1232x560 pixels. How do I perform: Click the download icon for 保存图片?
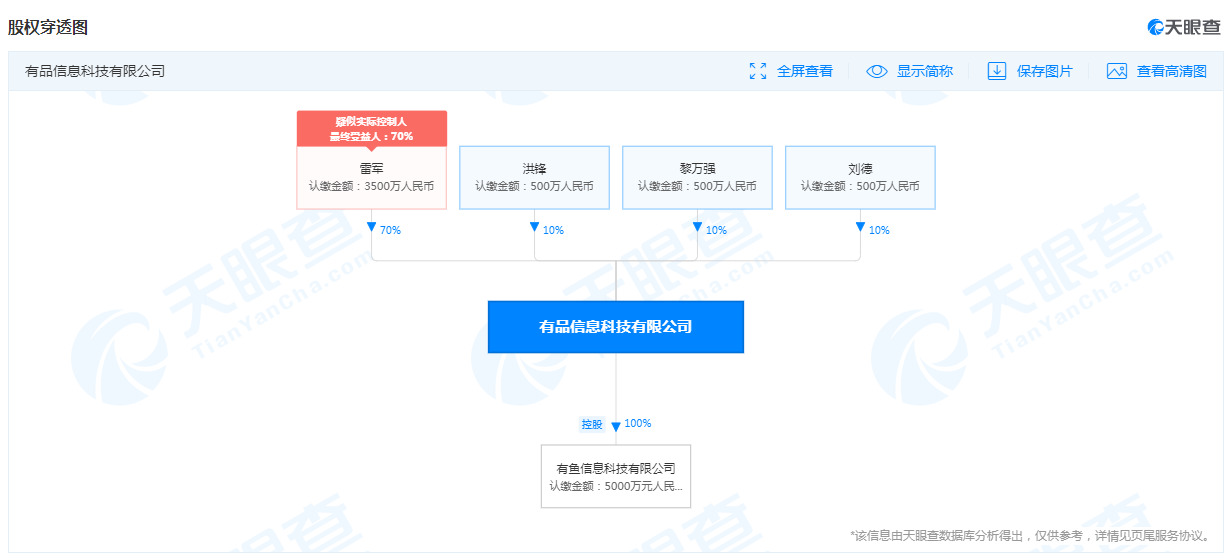pos(997,71)
